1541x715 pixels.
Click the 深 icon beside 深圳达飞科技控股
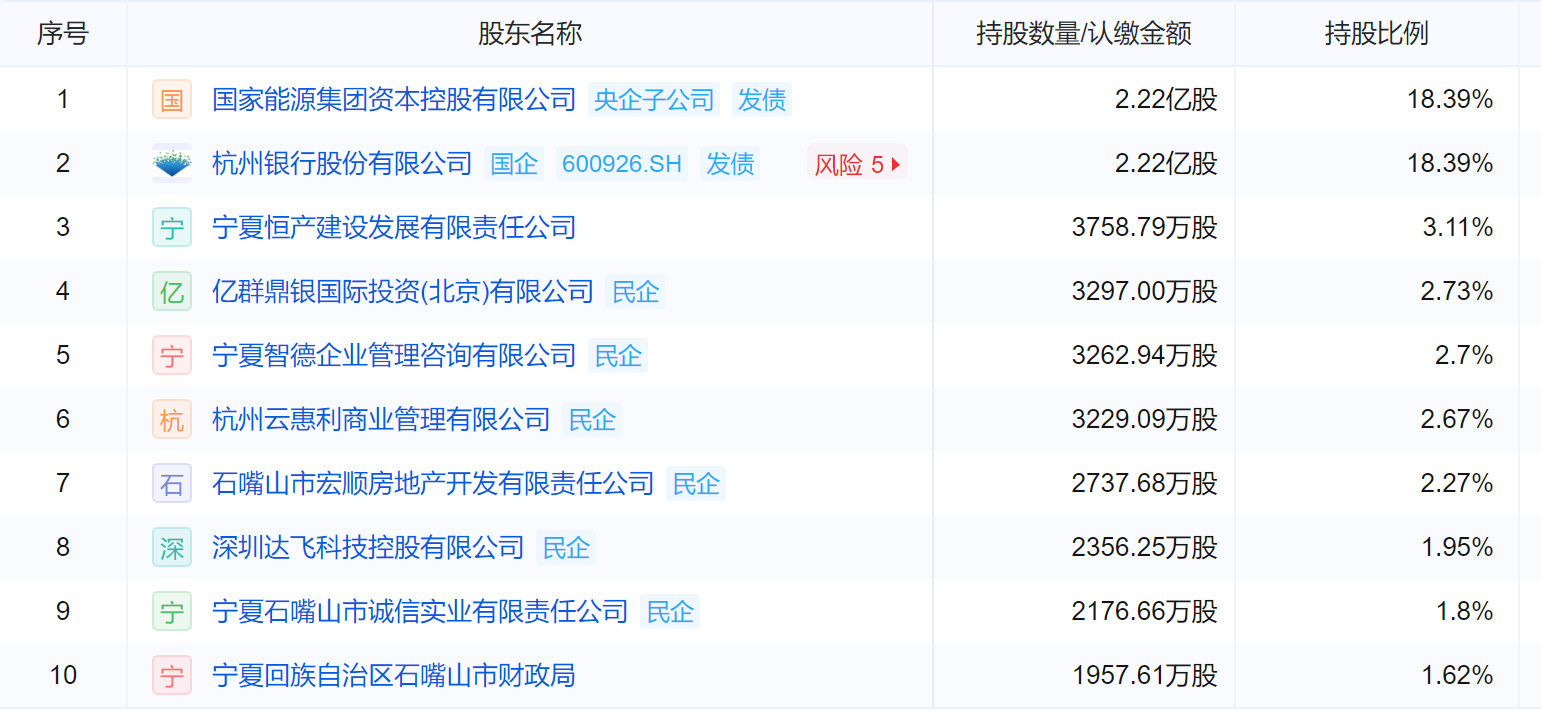click(172, 547)
